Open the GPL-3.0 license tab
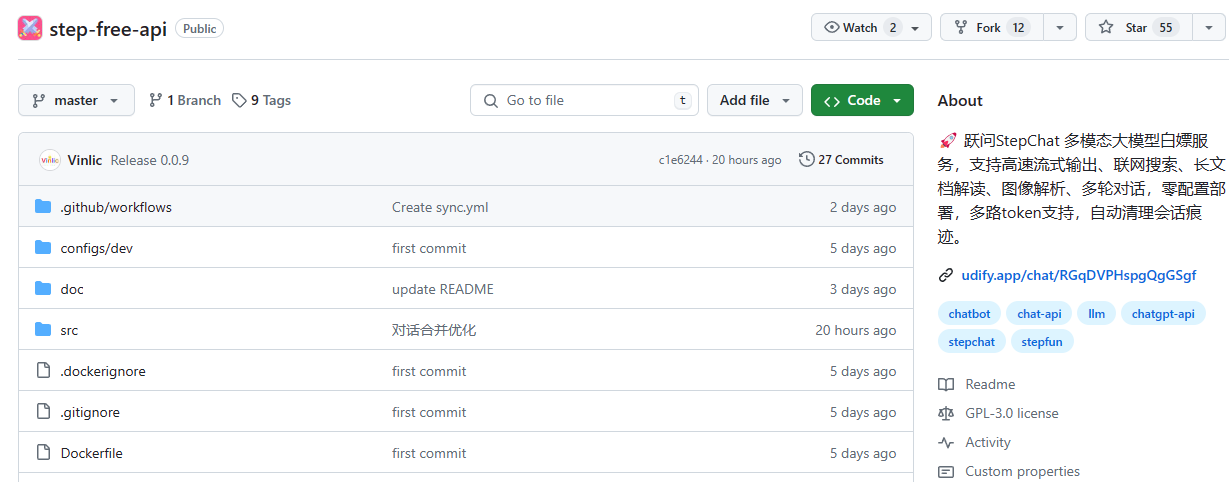 click(x=1011, y=413)
